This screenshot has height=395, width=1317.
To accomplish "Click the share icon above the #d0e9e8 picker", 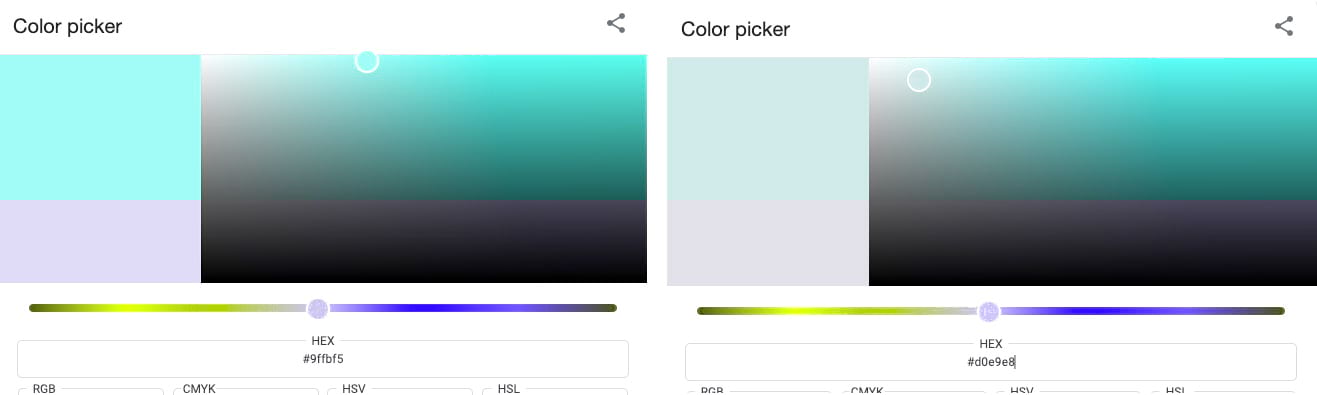I will click(1284, 26).
